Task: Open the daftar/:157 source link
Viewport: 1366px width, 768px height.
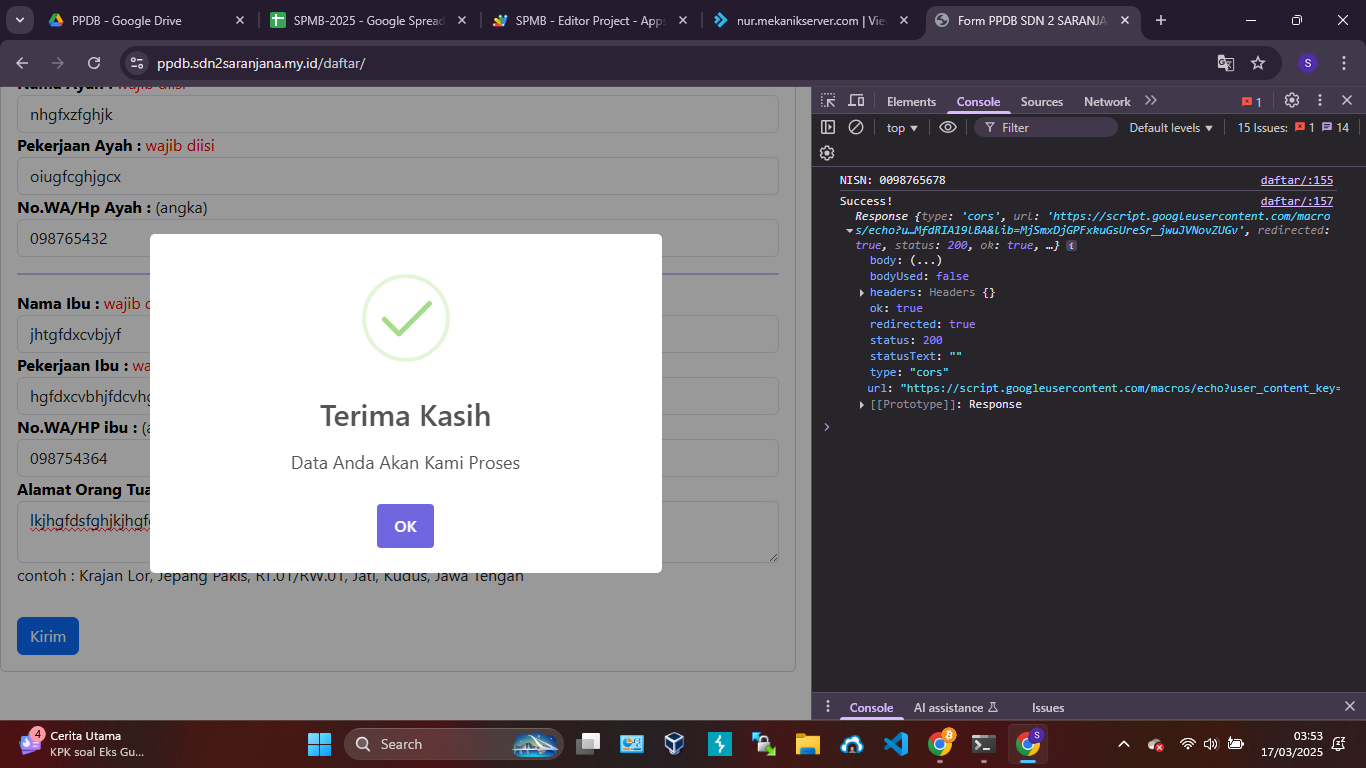Action: coord(1296,201)
